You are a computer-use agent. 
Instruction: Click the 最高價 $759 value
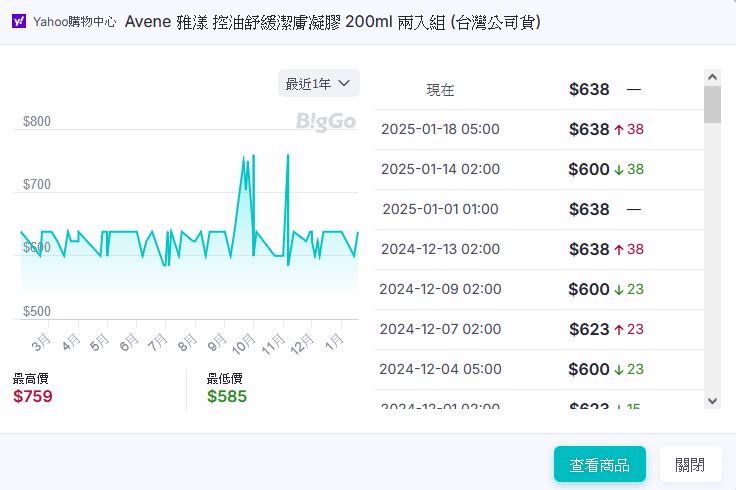click(33, 396)
